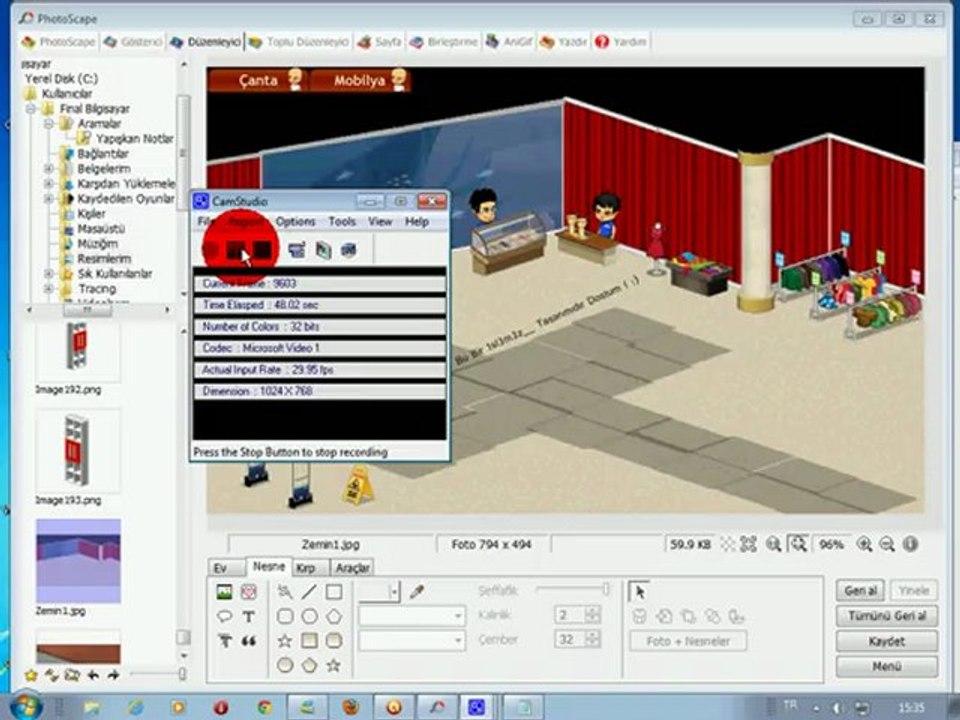Click the zoom out magnifier icon
The width and height of the screenshot is (960, 720).
click(x=887, y=544)
